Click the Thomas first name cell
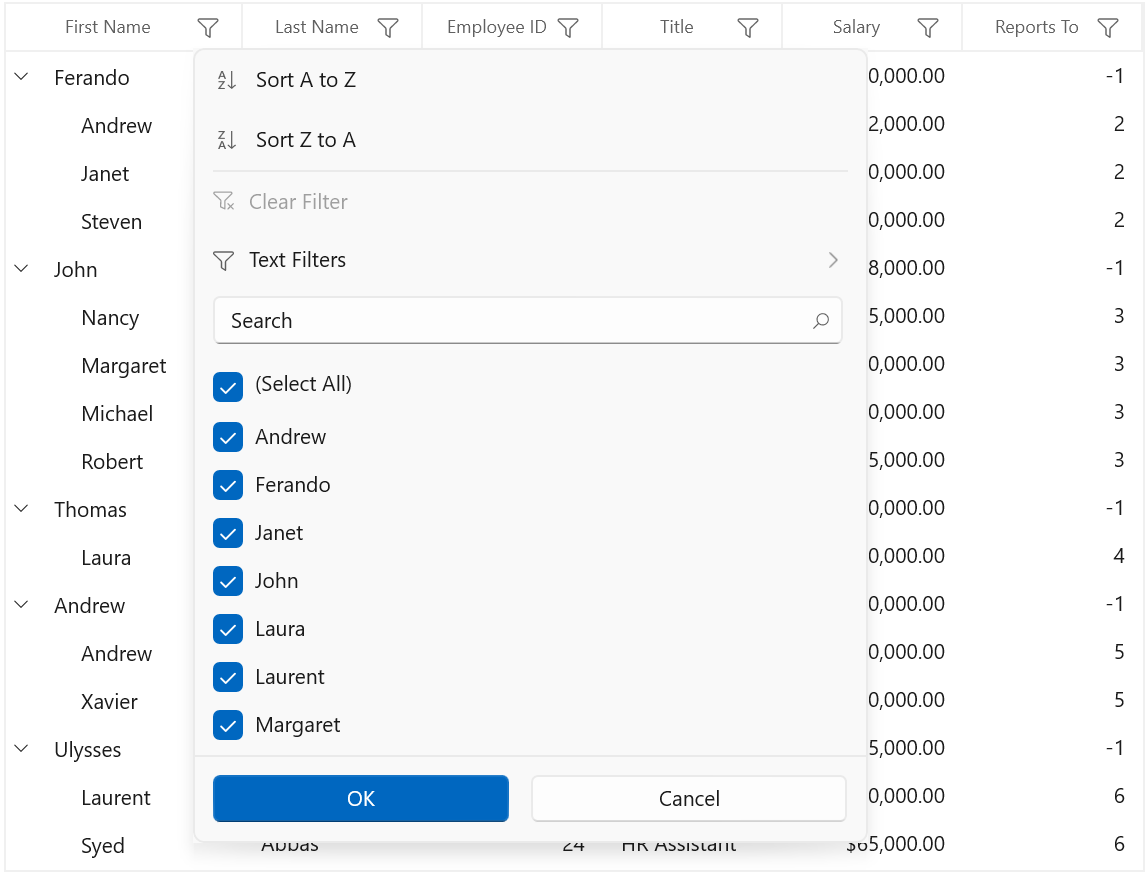Image resolution: width=1148 pixels, height=876 pixels. [90, 510]
